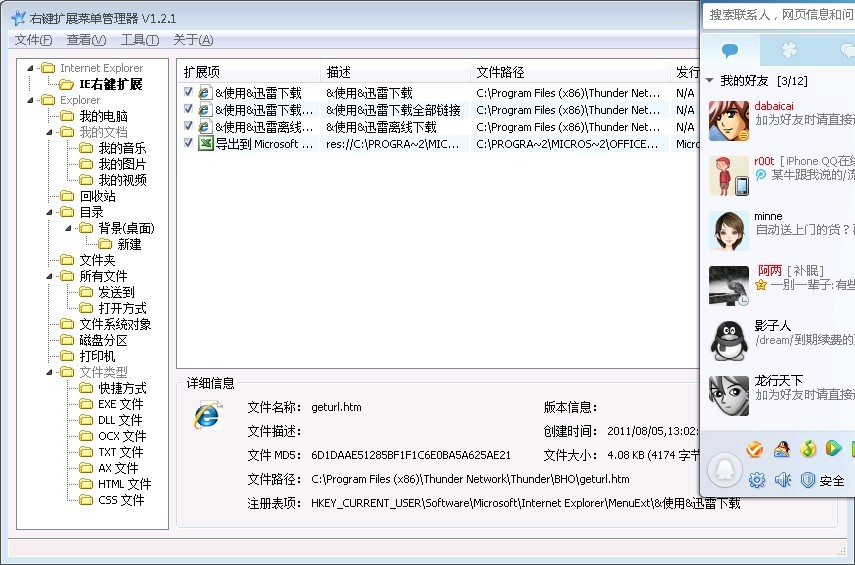Click IE icon of &使用&迅雷离线下载 row
Screen dimensions: 855x565
(205, 127)
